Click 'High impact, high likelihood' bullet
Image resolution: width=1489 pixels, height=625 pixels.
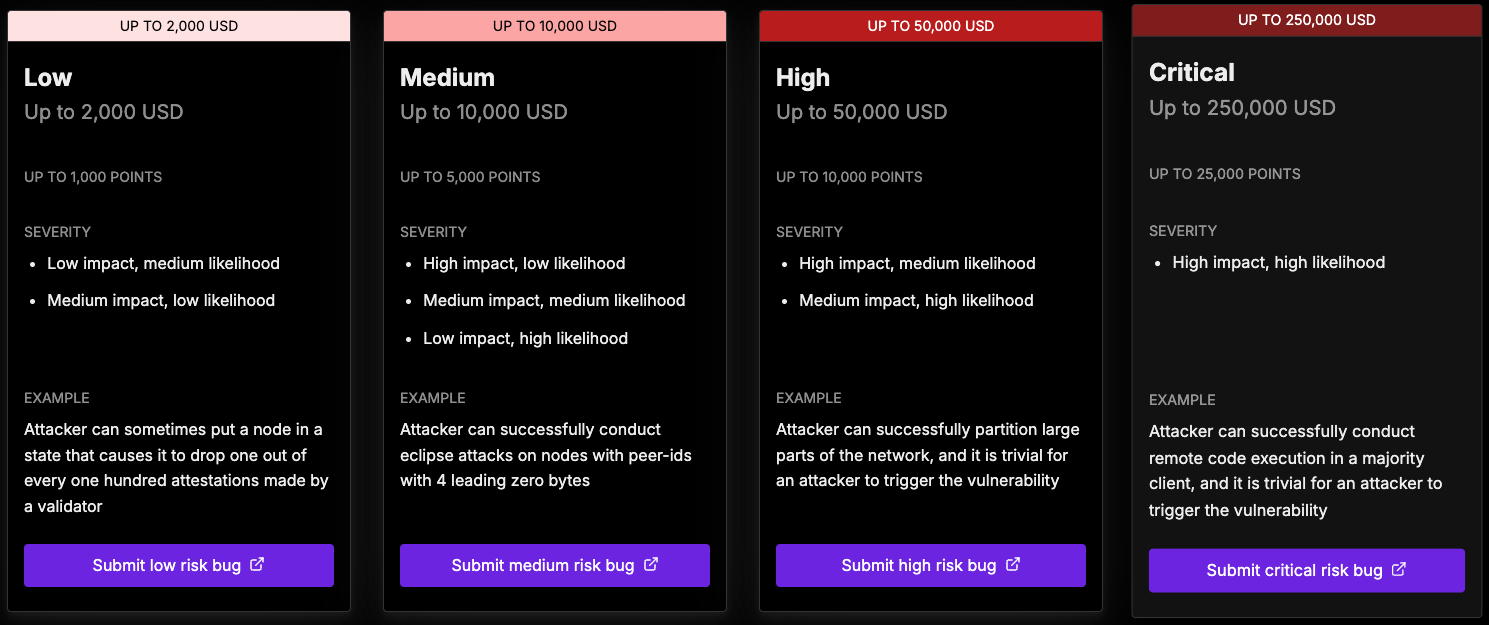tap(1279, 263)
